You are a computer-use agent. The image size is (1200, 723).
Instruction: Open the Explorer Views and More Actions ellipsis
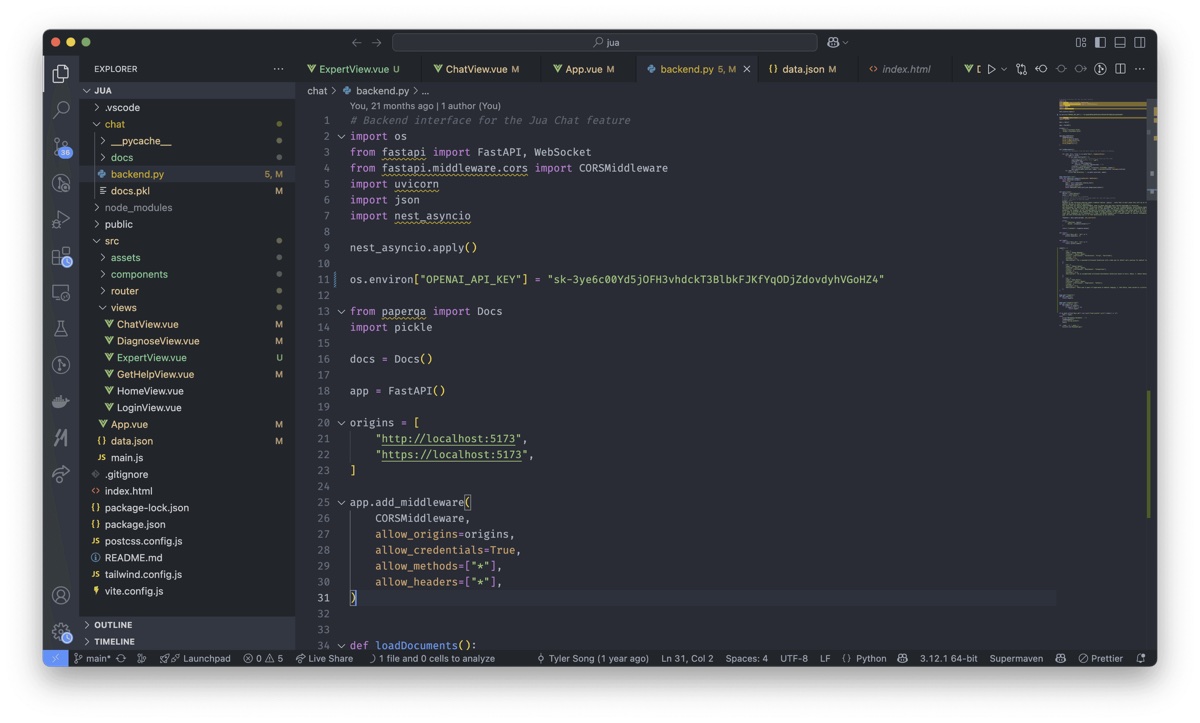point(279,69)
